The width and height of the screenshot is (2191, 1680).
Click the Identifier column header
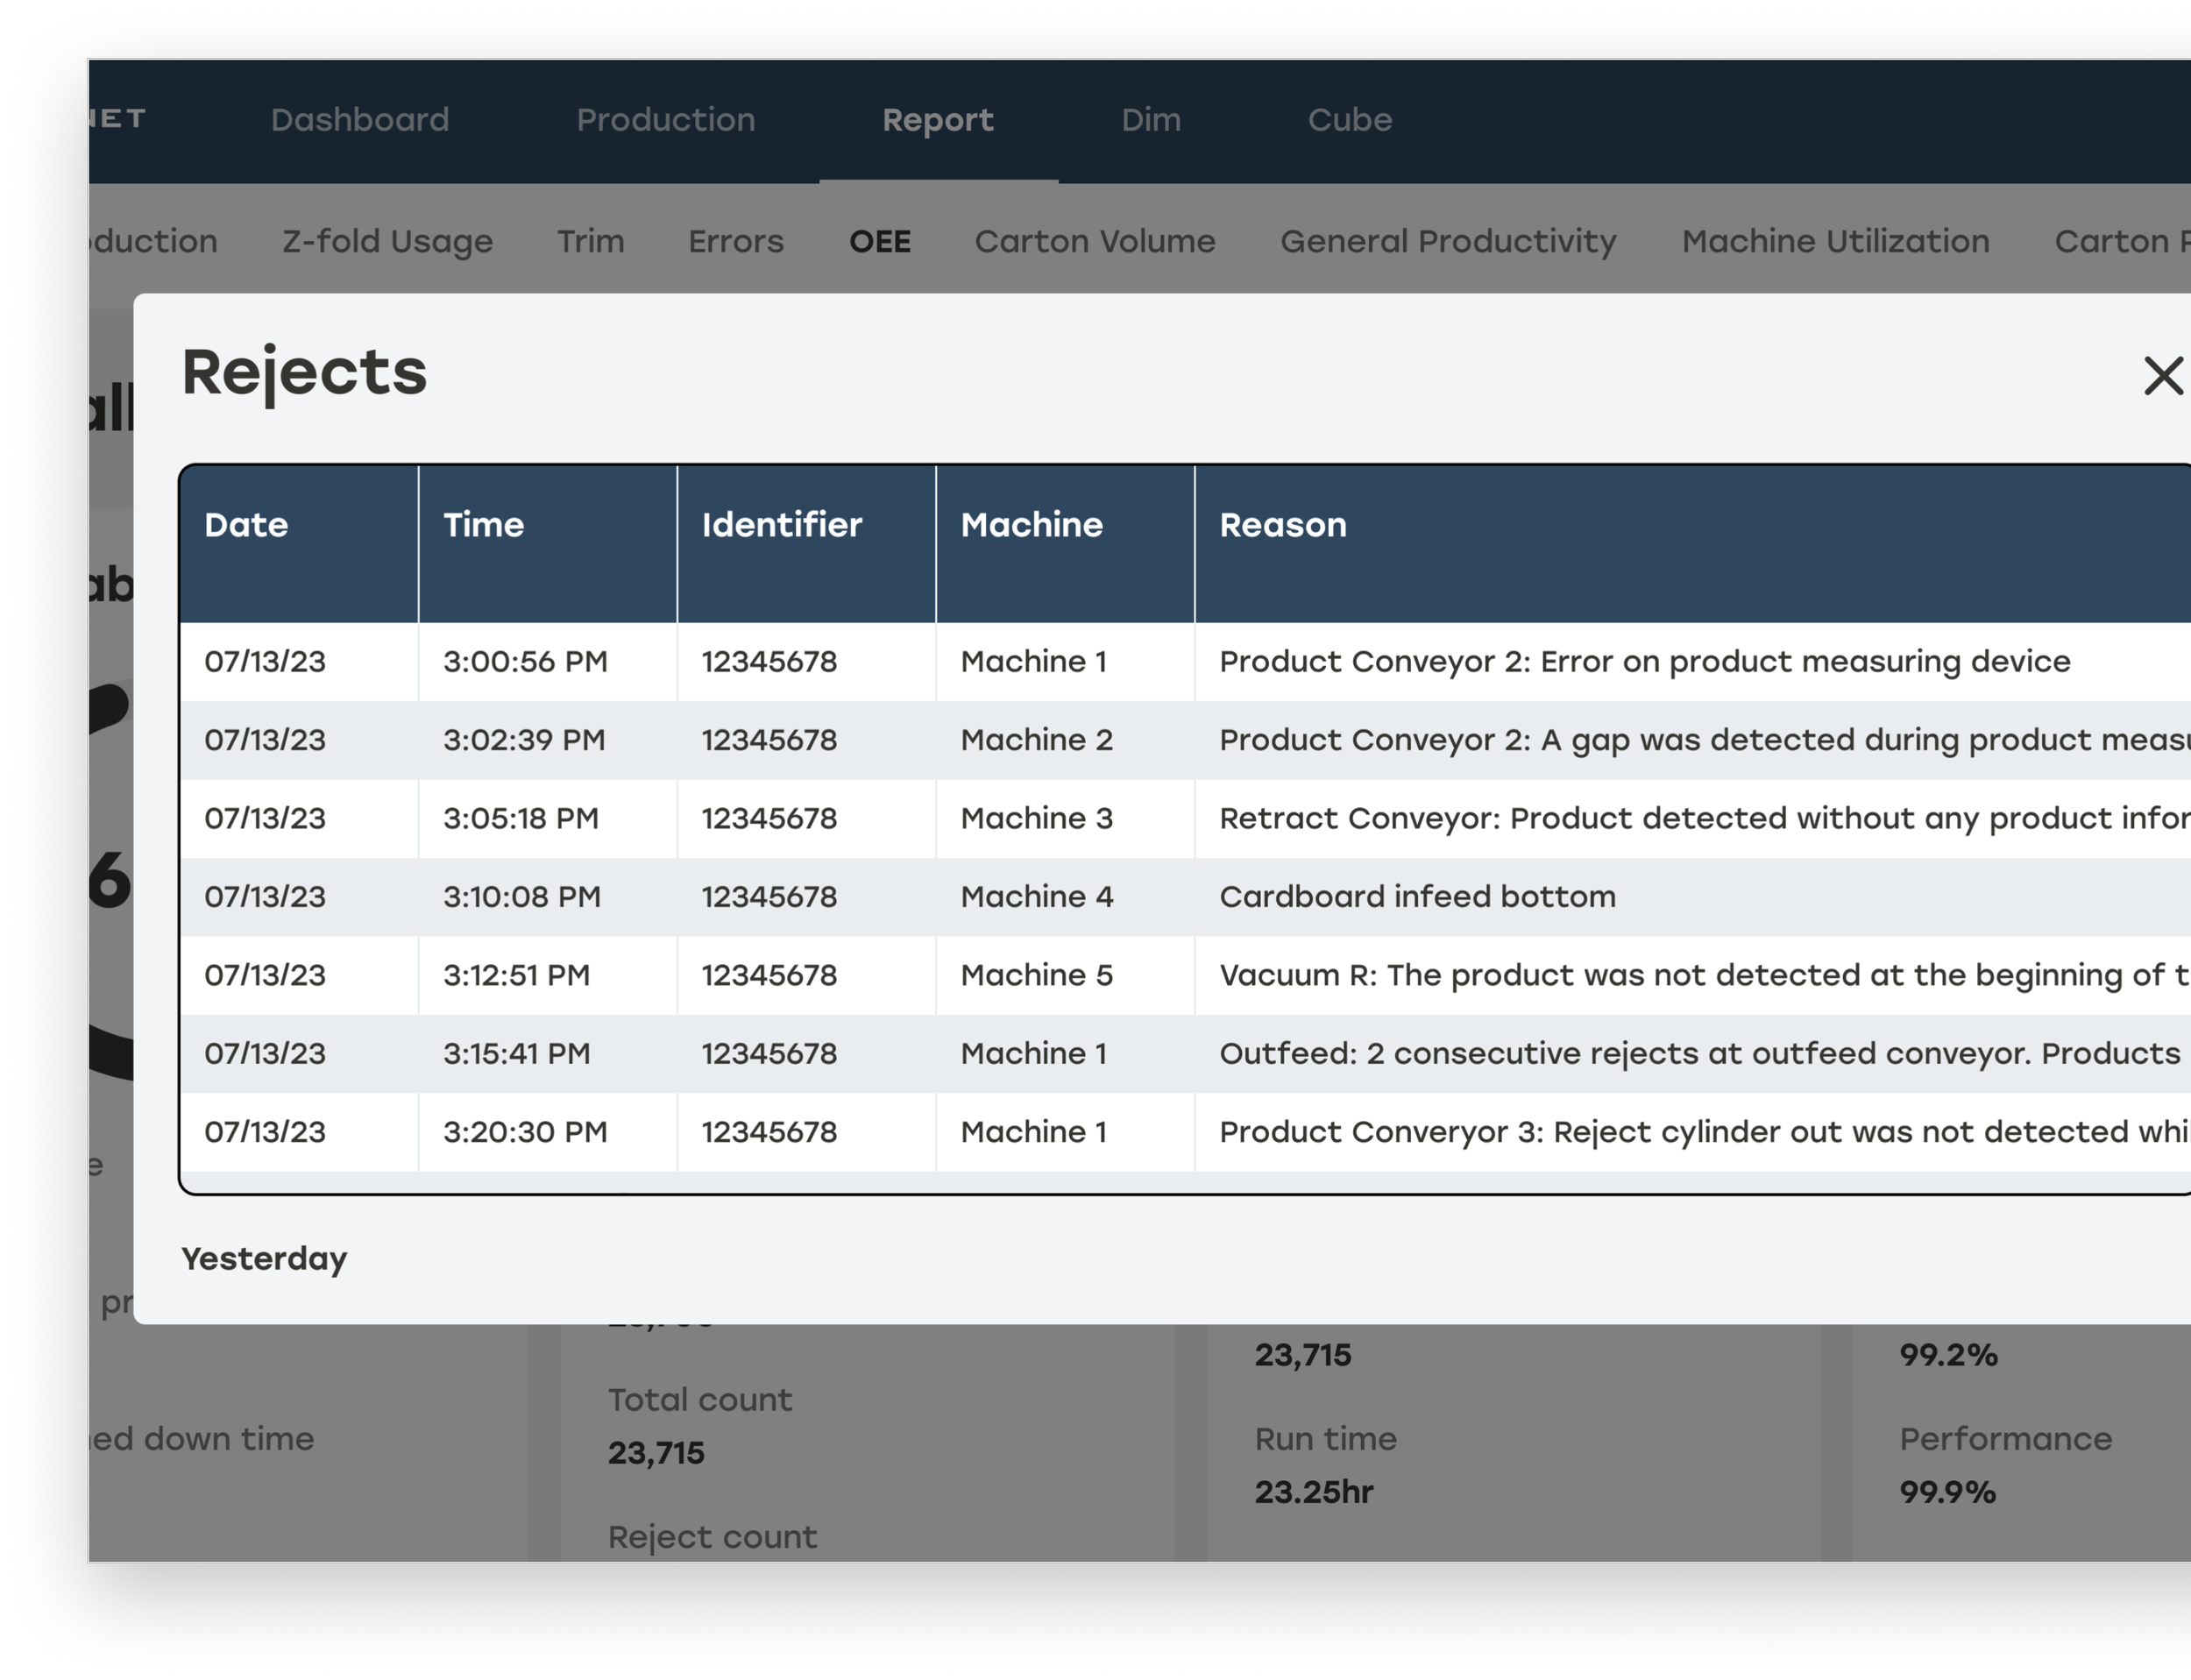click(781, 525)
